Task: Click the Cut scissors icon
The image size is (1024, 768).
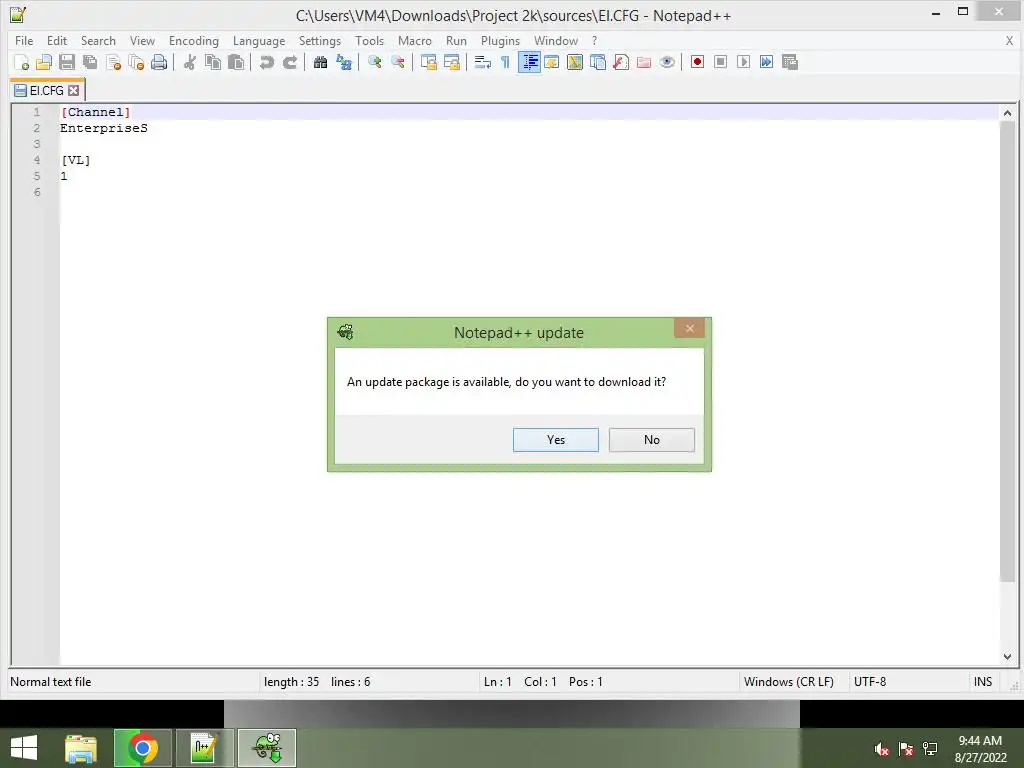Action: click(189, 62)
